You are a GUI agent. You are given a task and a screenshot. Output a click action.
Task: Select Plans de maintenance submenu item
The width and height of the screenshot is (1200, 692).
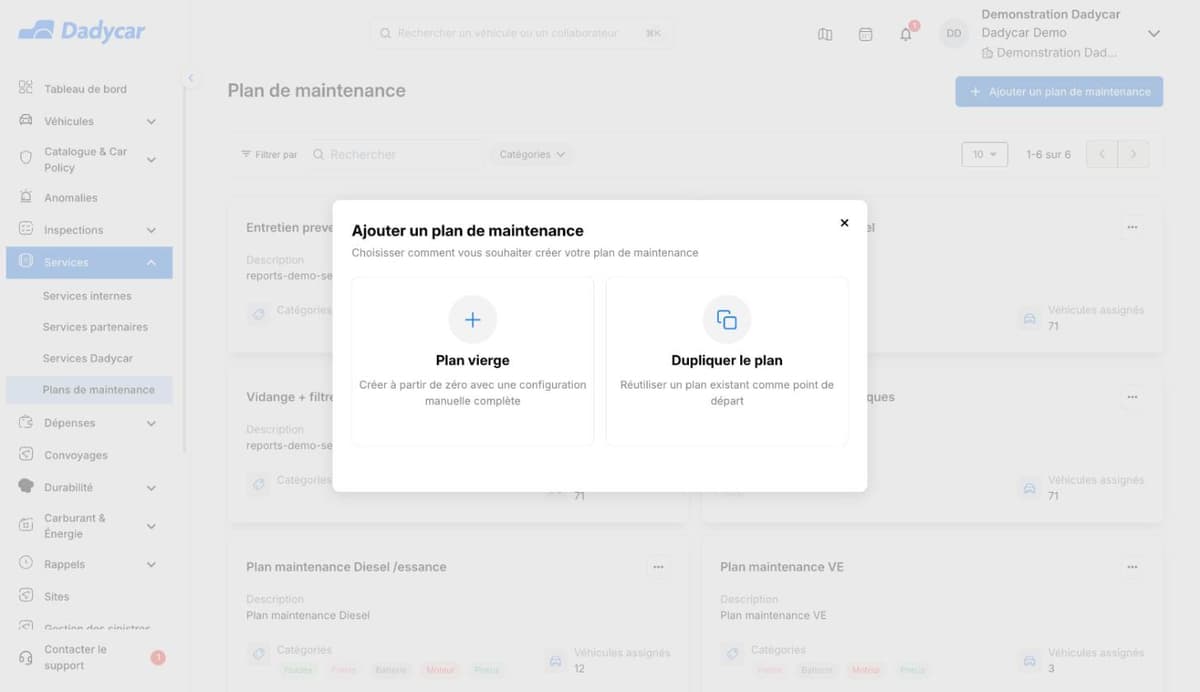tap(89, 390)
